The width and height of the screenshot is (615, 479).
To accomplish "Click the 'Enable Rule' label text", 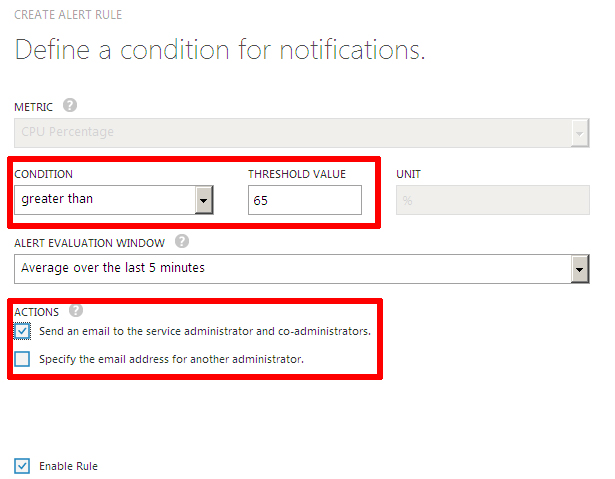I will click(x=68, y=466).
